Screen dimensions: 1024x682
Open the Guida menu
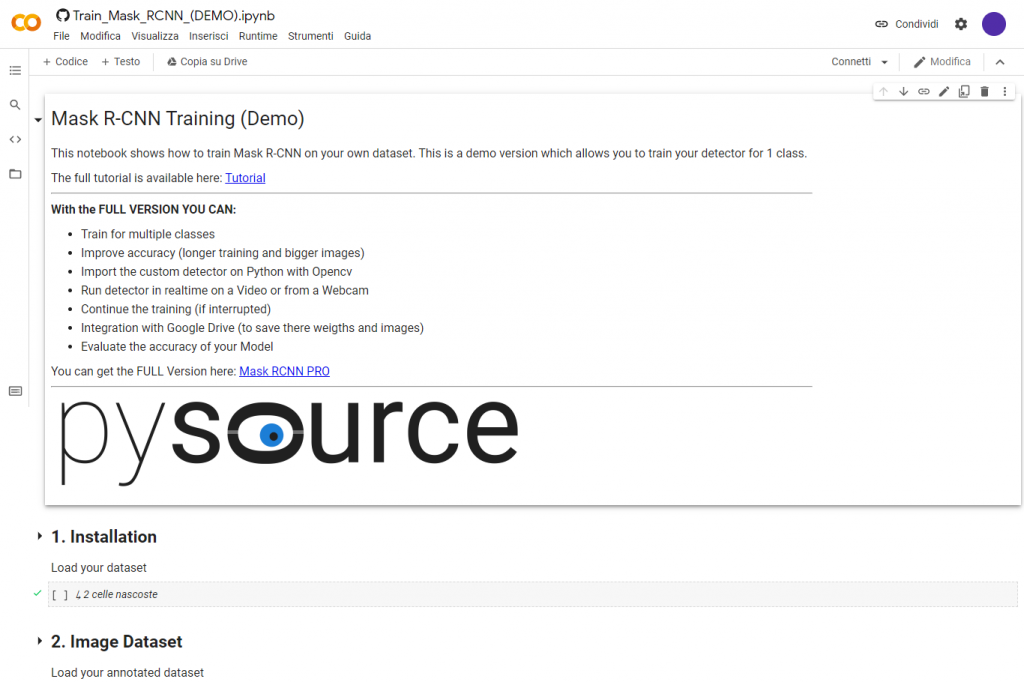(358, 36)
